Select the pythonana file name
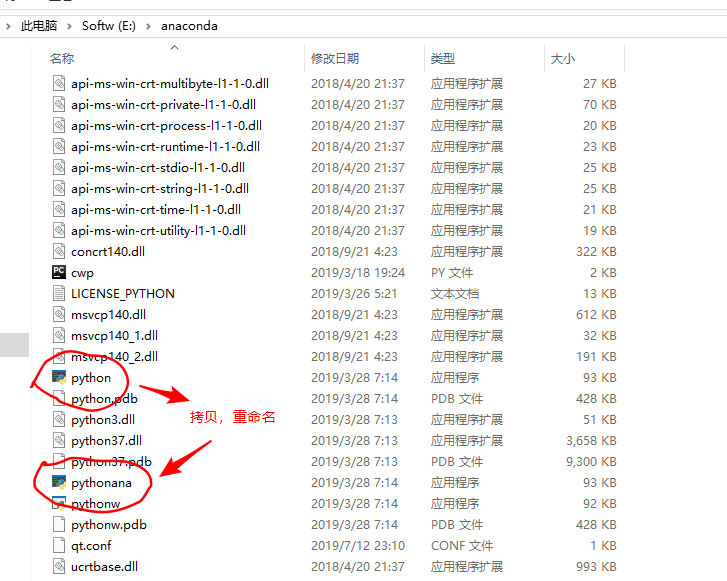The width and height of the screenshot is (727, 581). point(102,483)
